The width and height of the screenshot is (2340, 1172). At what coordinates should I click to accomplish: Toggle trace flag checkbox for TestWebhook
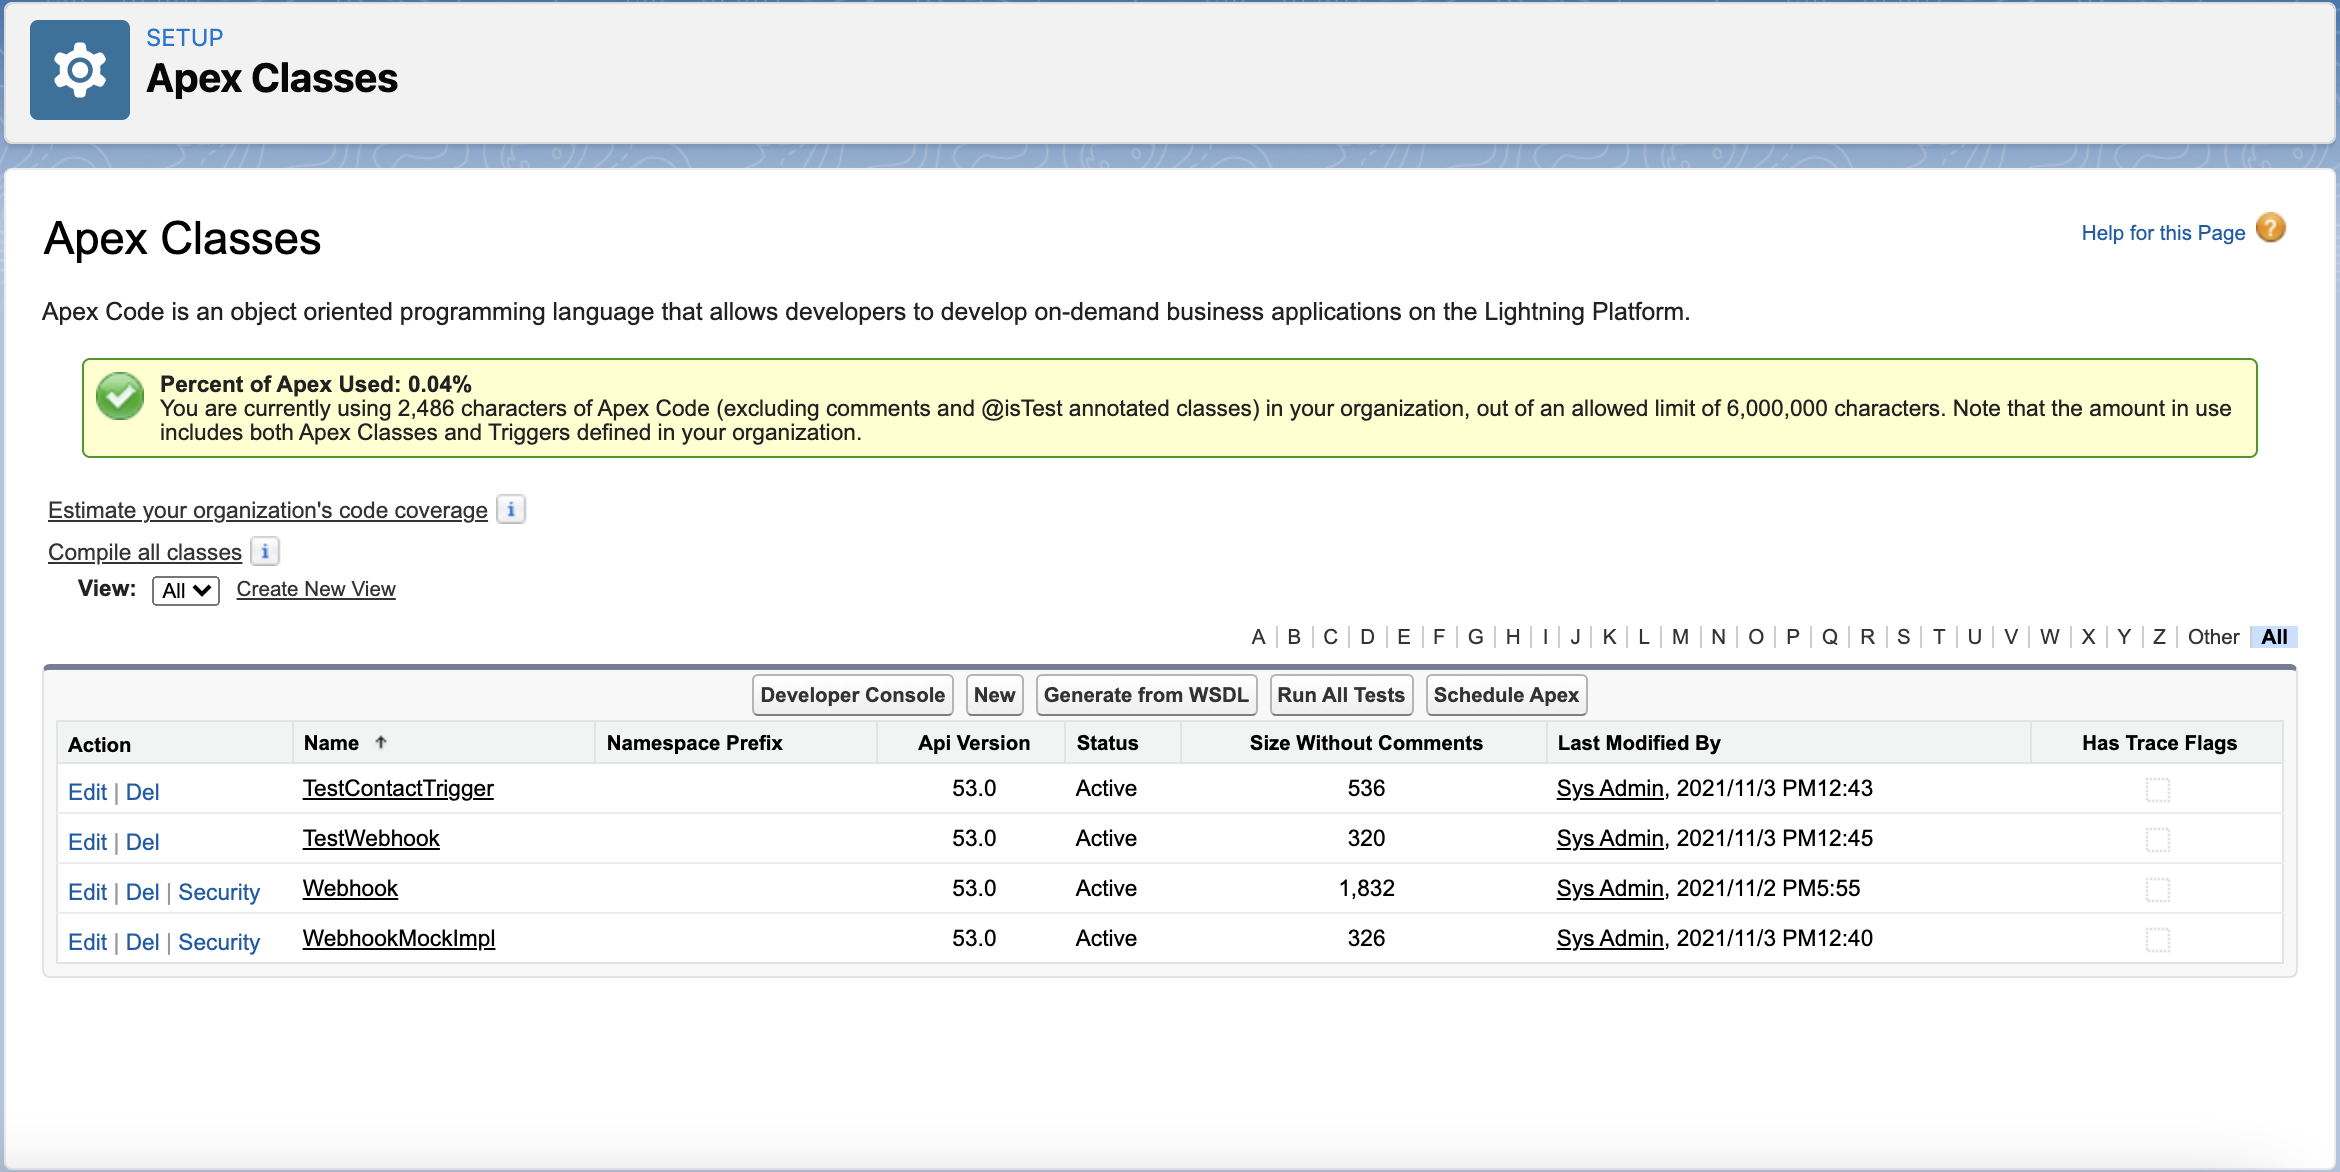[x=2158, y=840]
